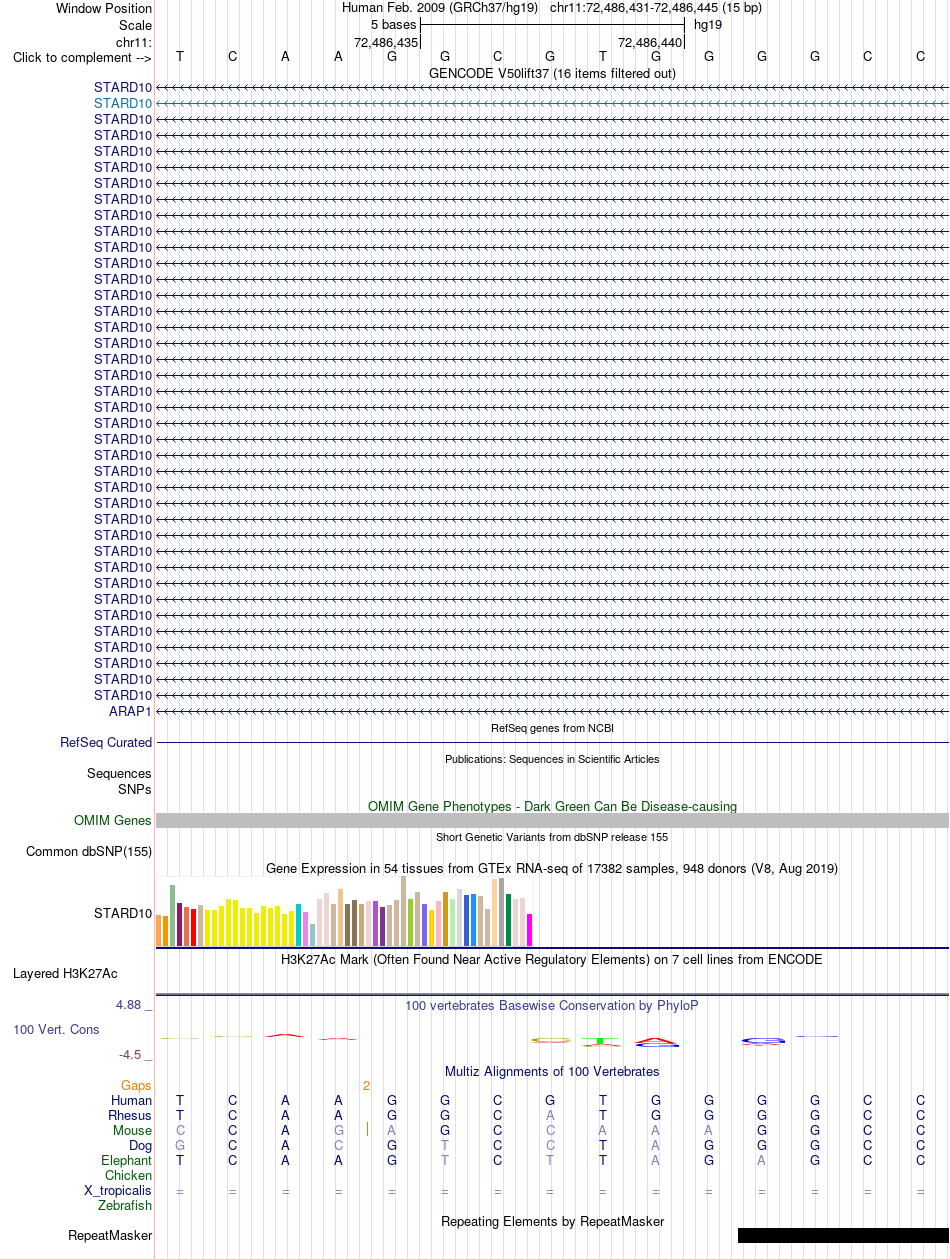Screen dimensions: 950x1259
Task: Click the OMIM Genes track label
Action: click(x=113, y=820)
